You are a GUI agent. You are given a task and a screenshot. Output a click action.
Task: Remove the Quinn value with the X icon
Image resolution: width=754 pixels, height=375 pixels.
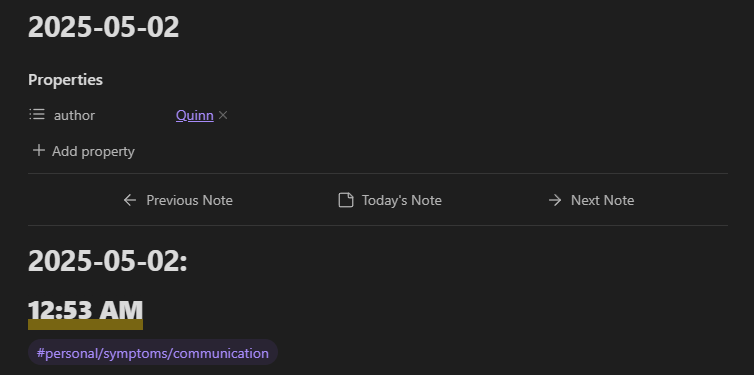coord(223,115)
